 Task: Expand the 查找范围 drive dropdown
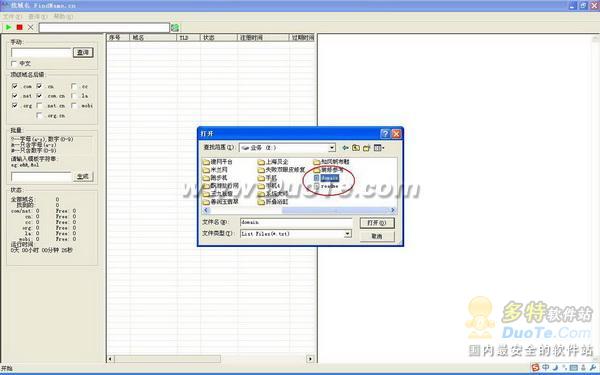pos(332,148)
